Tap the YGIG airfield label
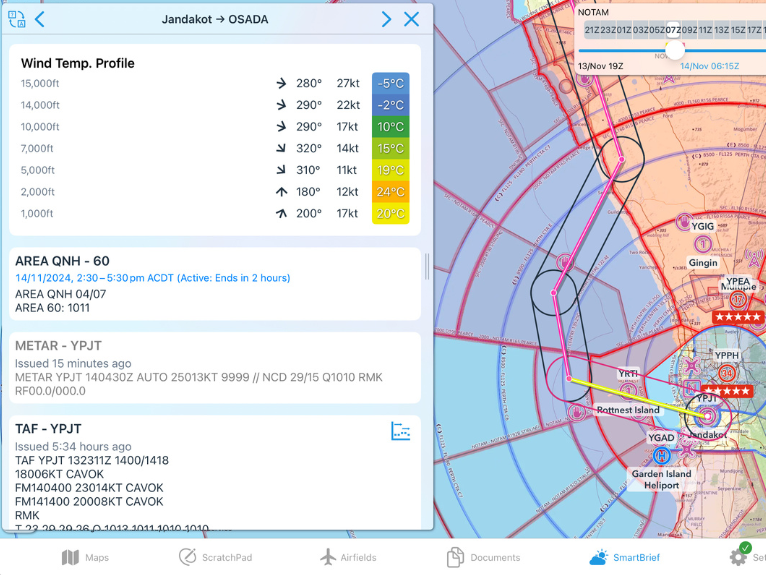The width and height of the screenshot is (766, 575). [x=702, y=226]
